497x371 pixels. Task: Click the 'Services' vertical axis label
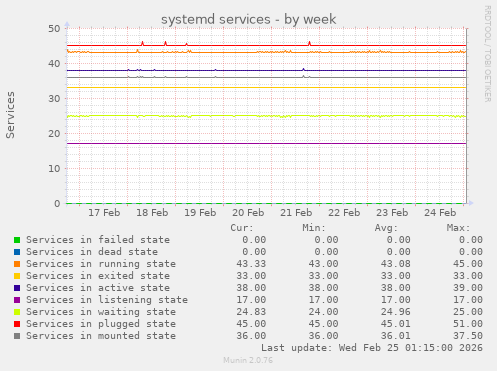10,115
